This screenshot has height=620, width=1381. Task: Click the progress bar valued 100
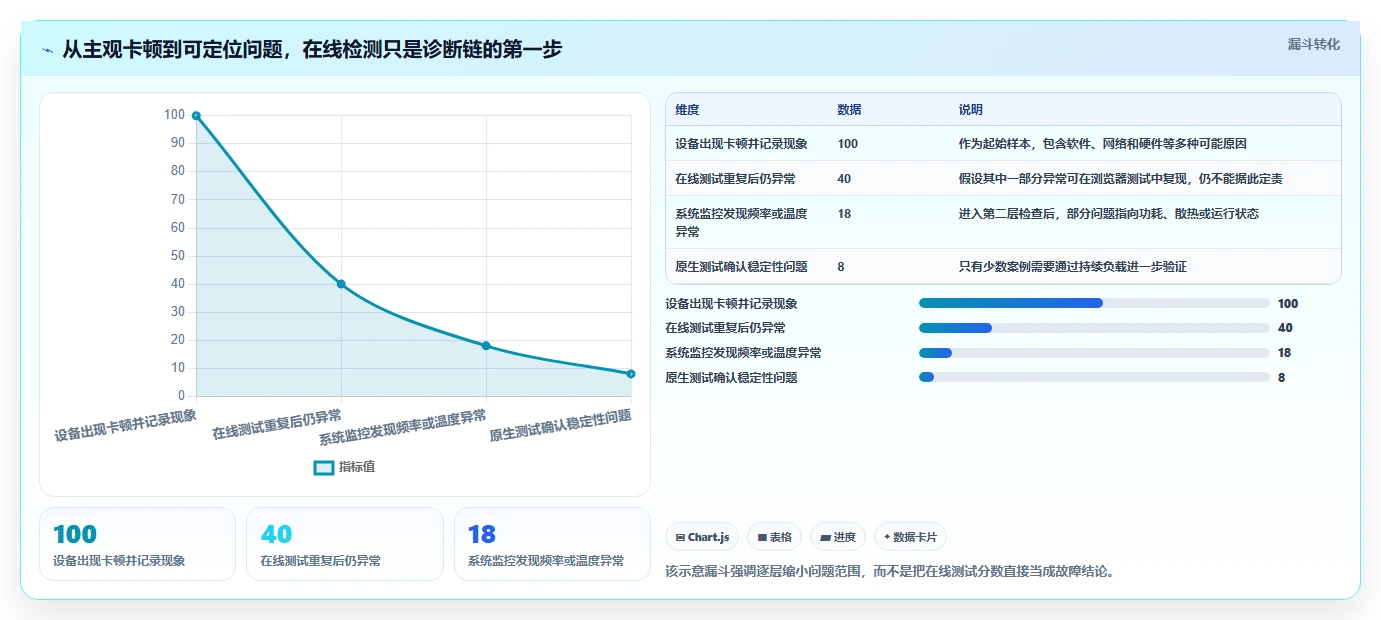pos(1094,303)
